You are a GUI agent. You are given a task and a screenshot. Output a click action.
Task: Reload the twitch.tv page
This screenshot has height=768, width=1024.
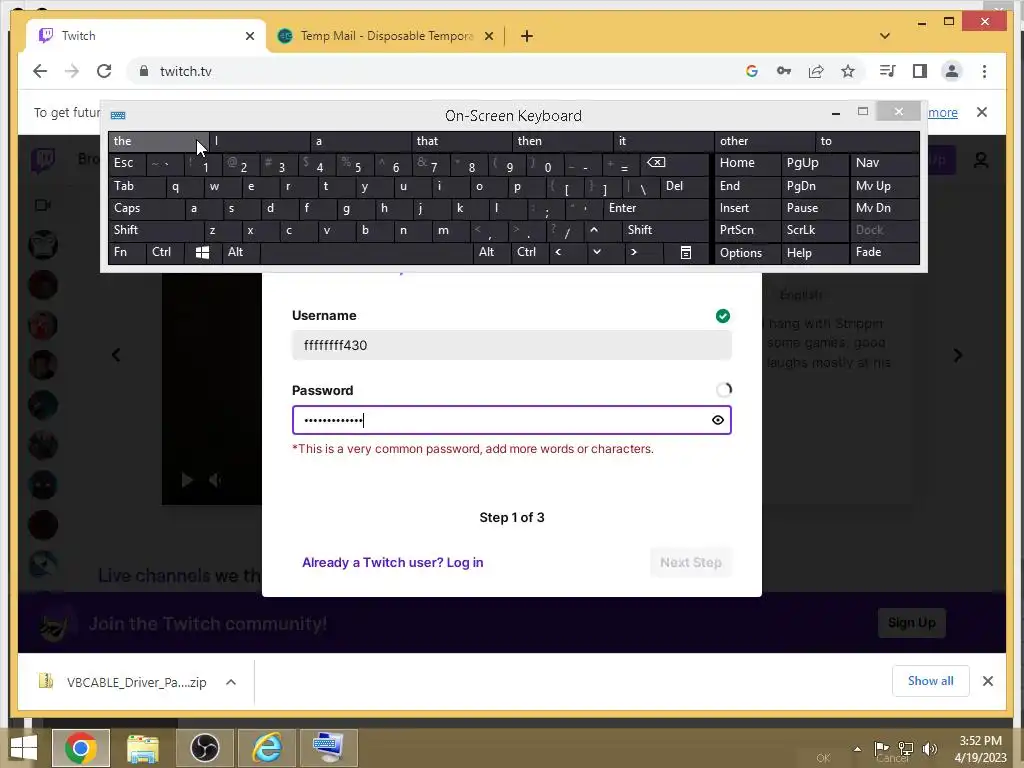coord(104,71)
